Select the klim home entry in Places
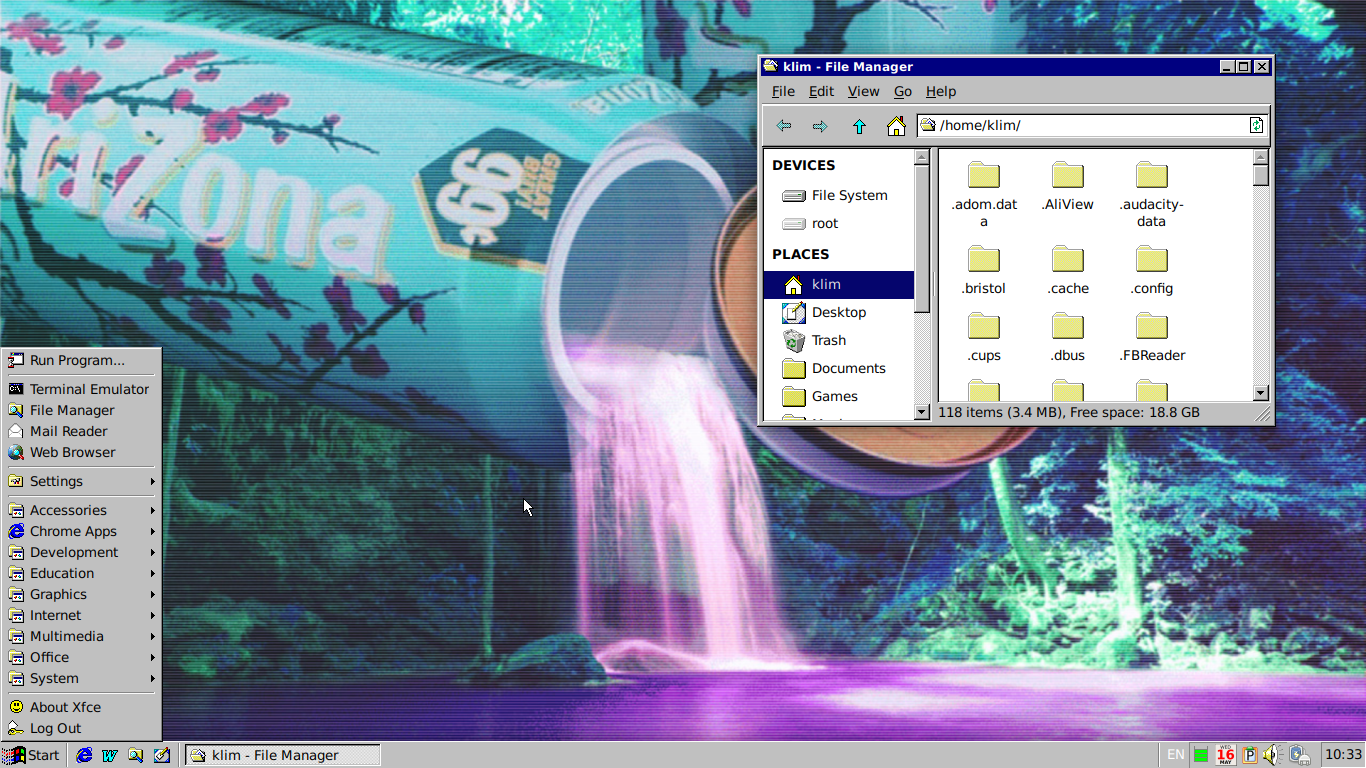1366x768 pixels. pyautogui.click(x=838, y=284)
